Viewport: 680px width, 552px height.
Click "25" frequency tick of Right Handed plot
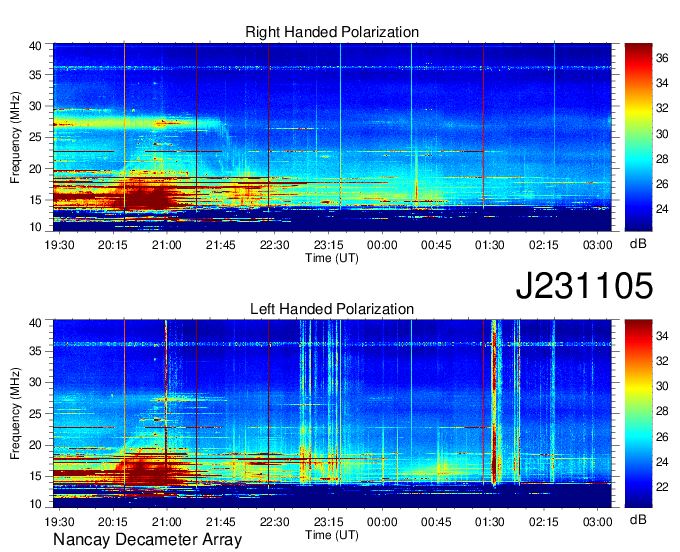[36, 137]
